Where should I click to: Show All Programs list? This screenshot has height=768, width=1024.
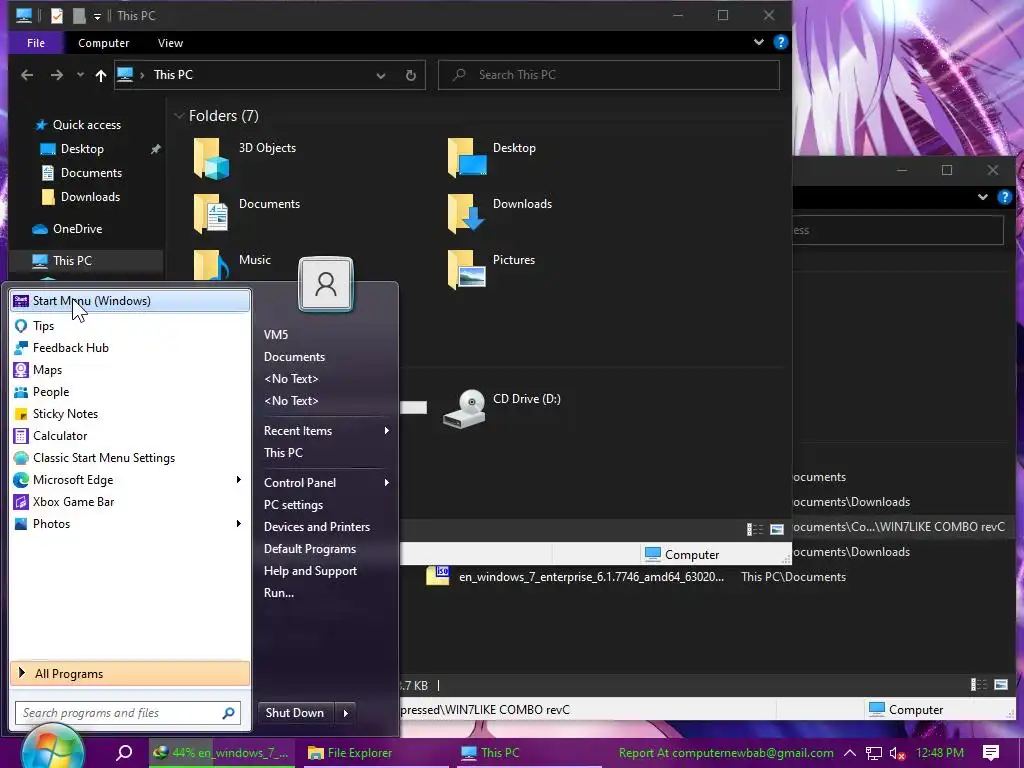click(130, 673)
